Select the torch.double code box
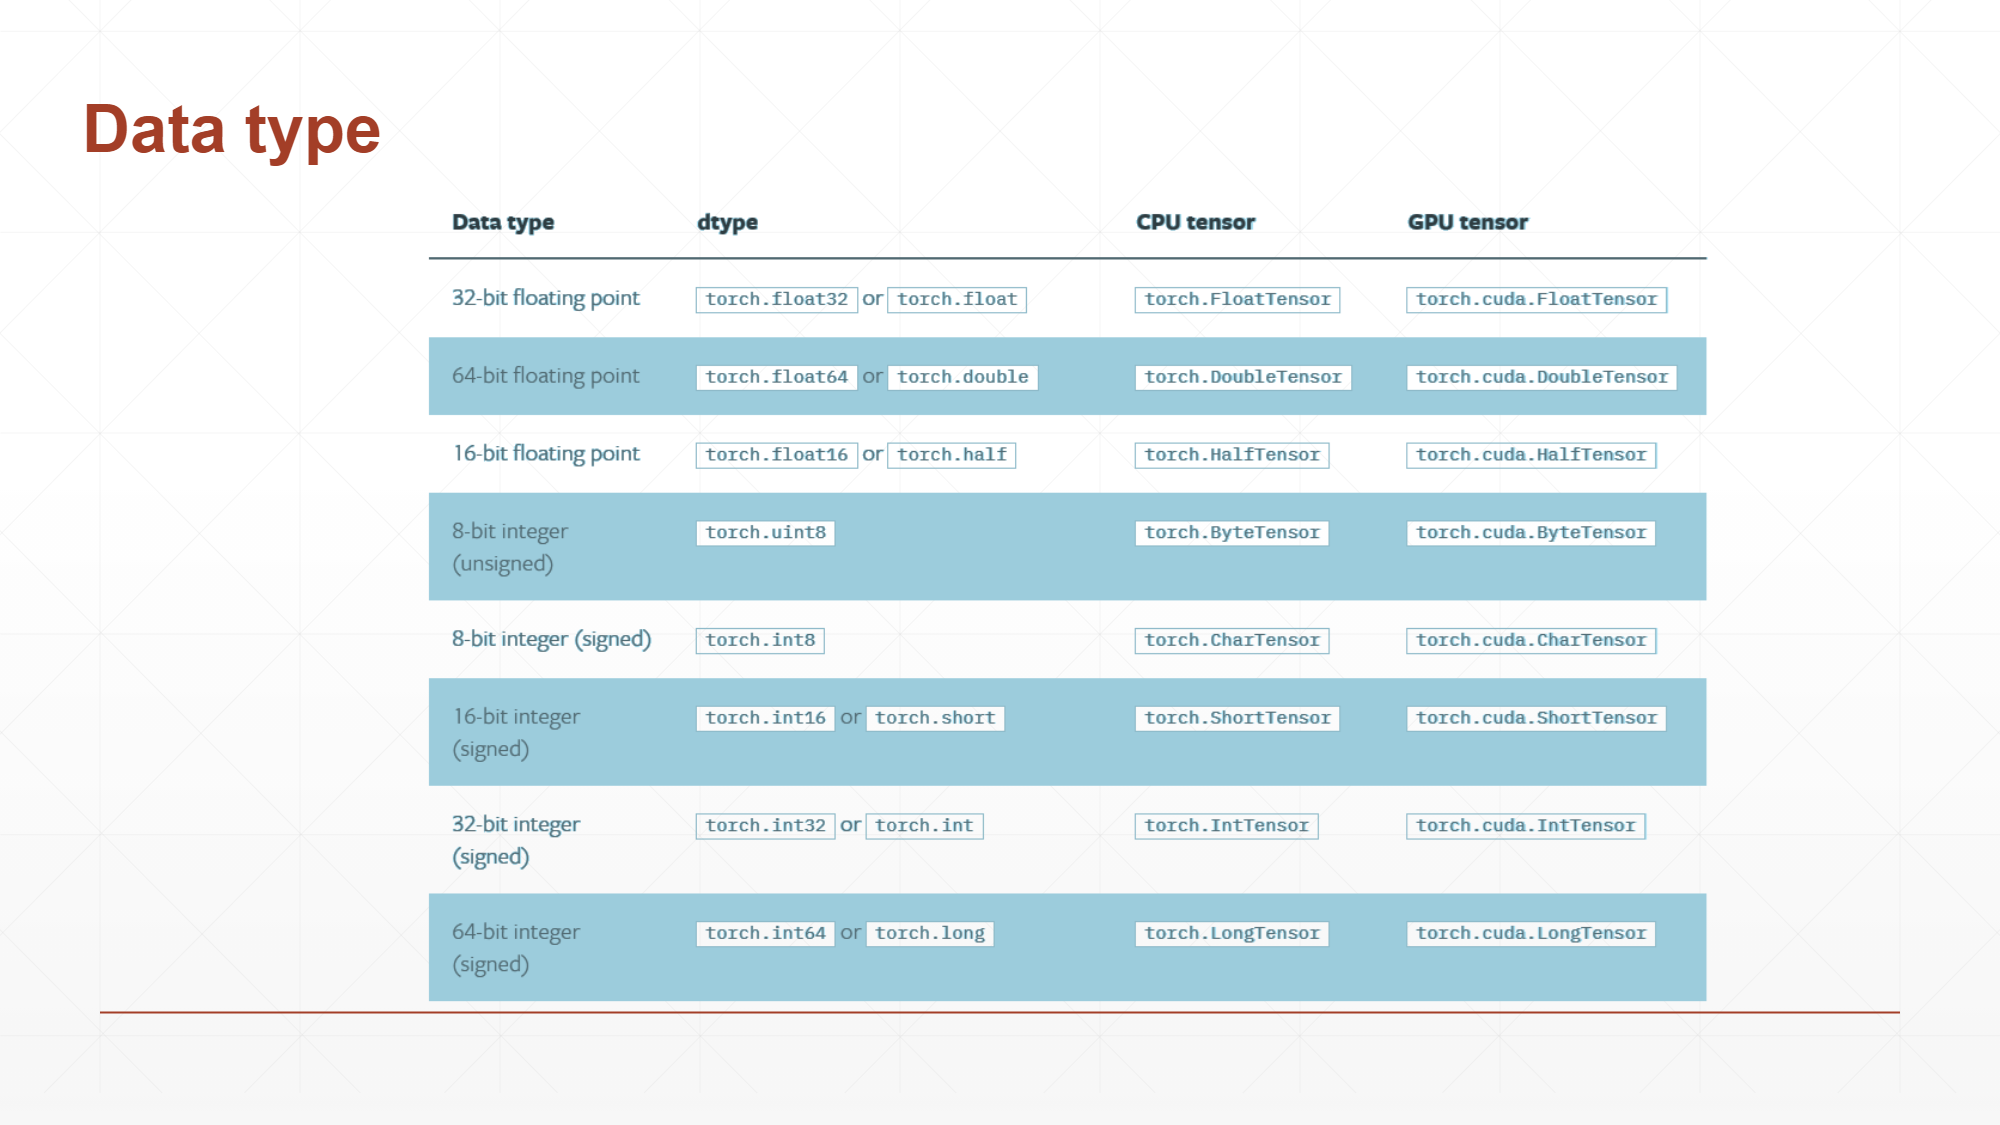This screenshot has width=2000, height=1125. pos(962,377)
